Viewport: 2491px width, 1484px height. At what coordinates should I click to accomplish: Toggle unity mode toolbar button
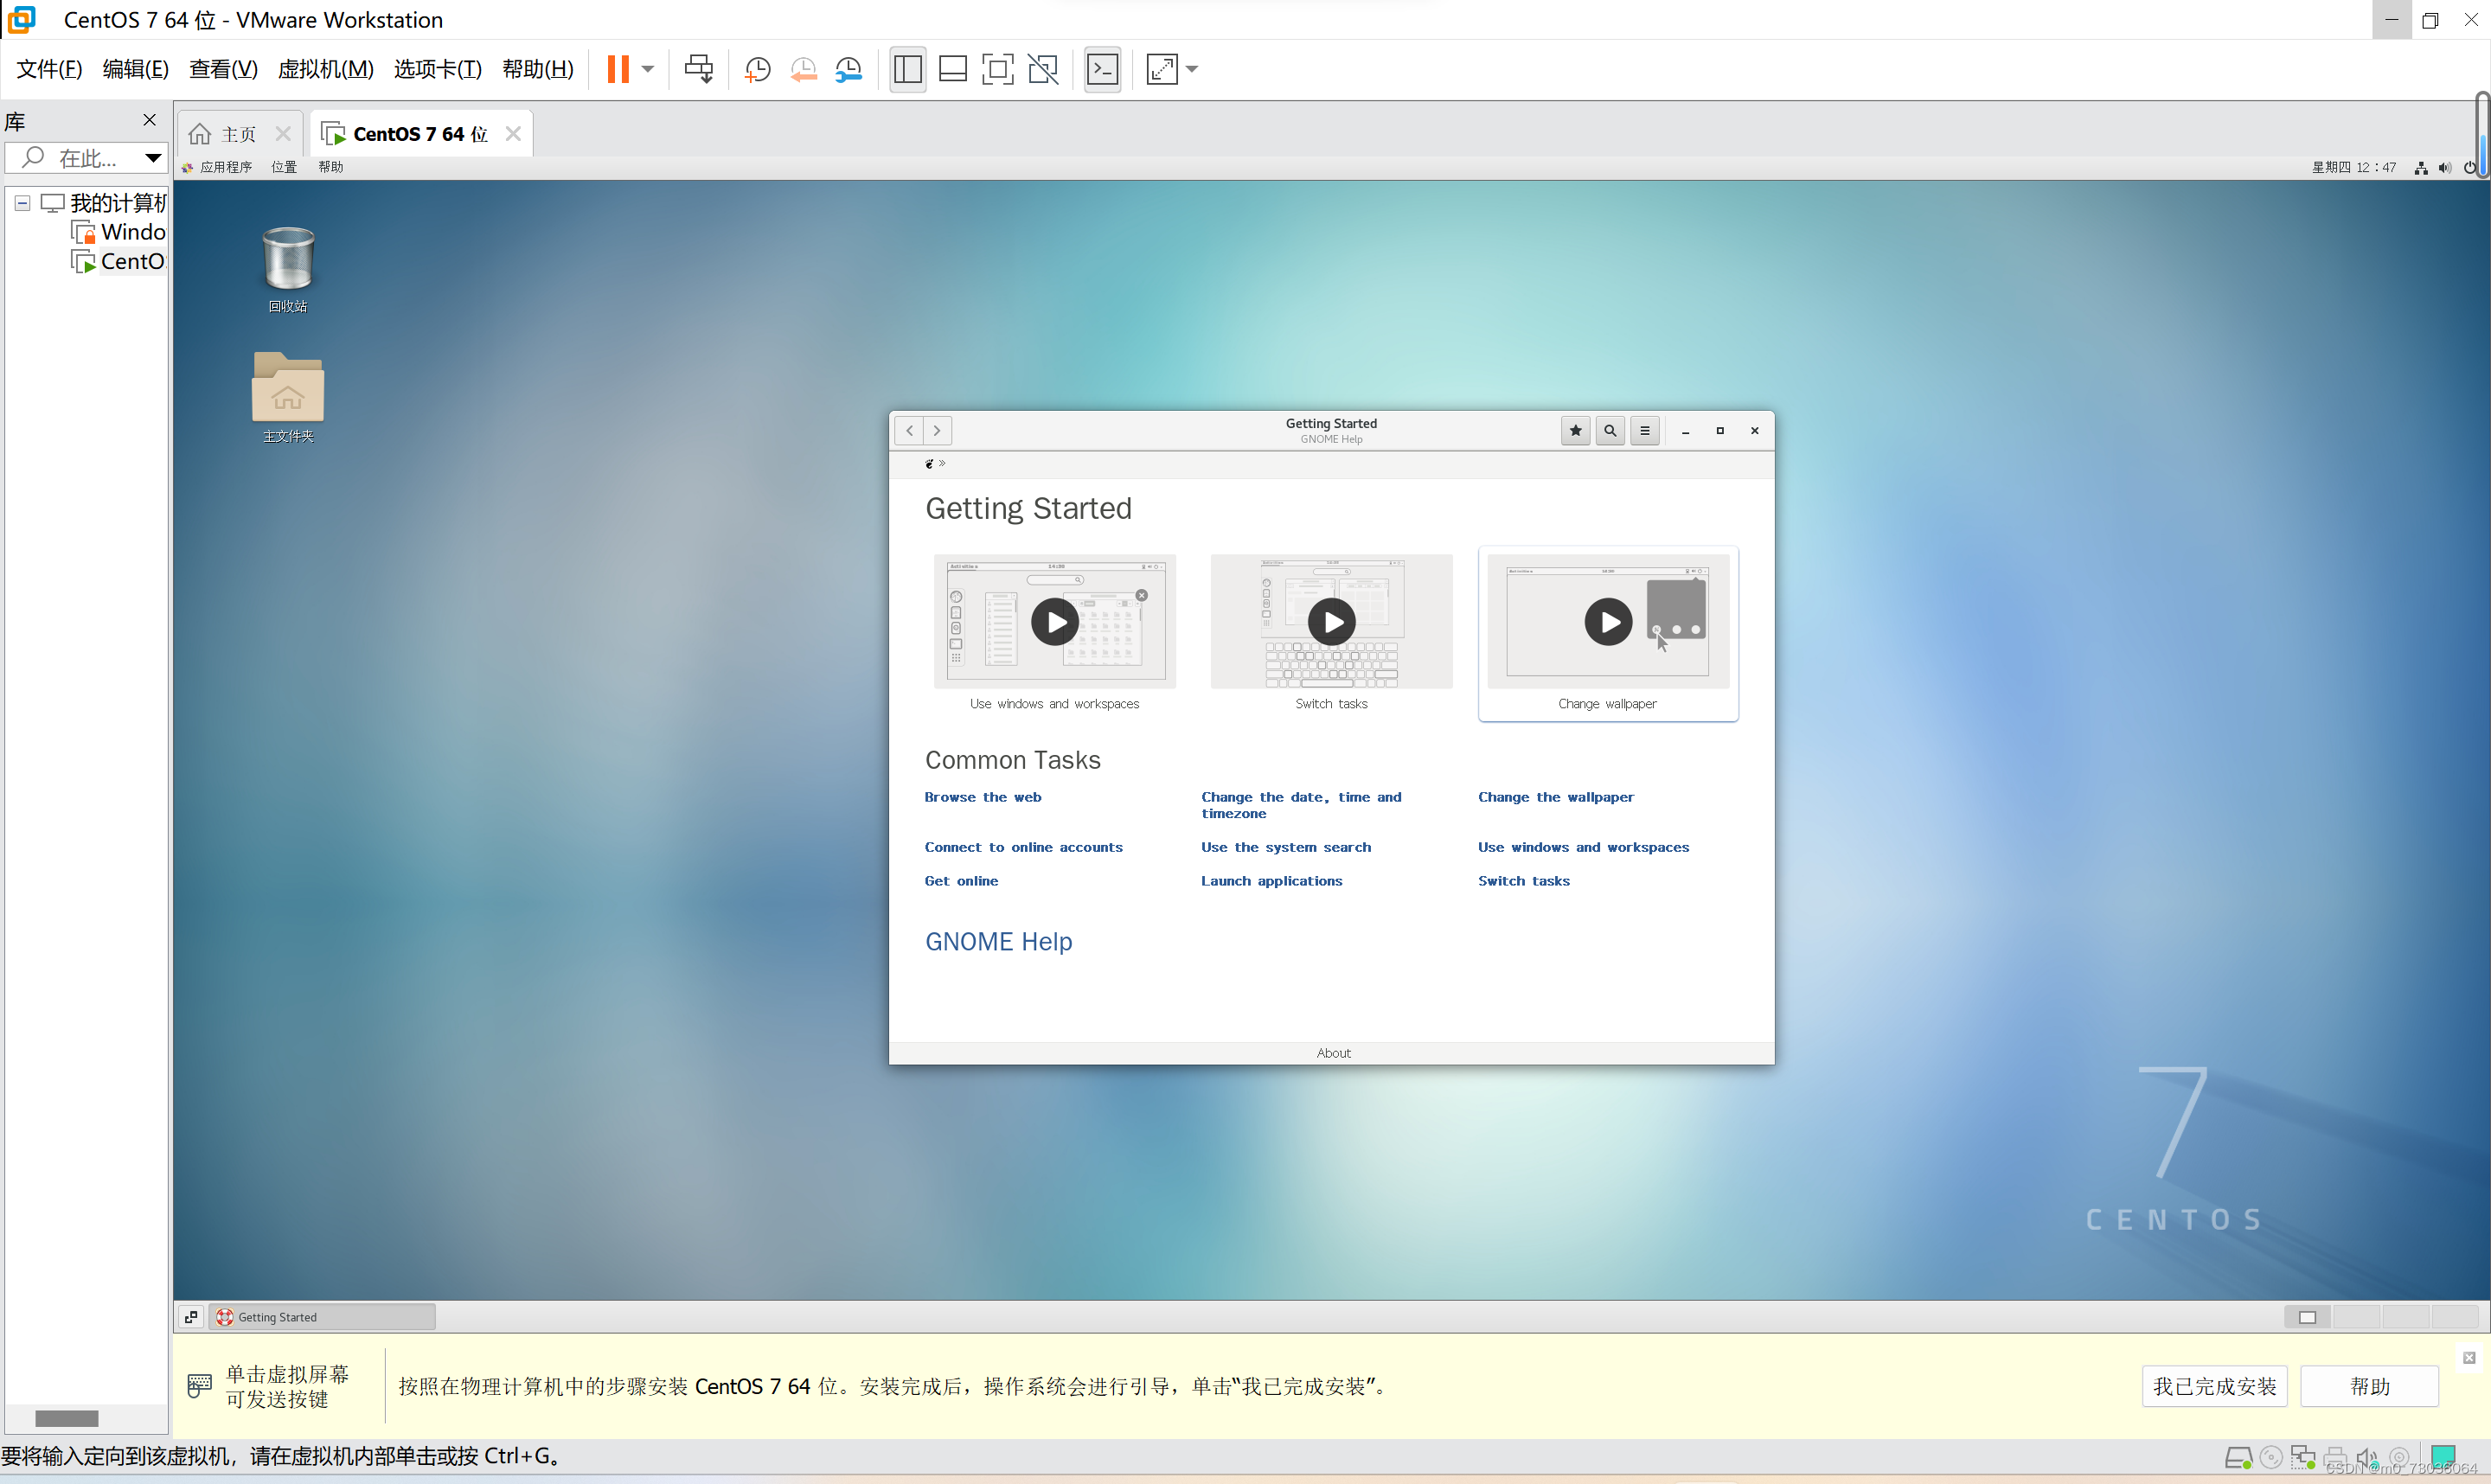(x=1043, y=69)
